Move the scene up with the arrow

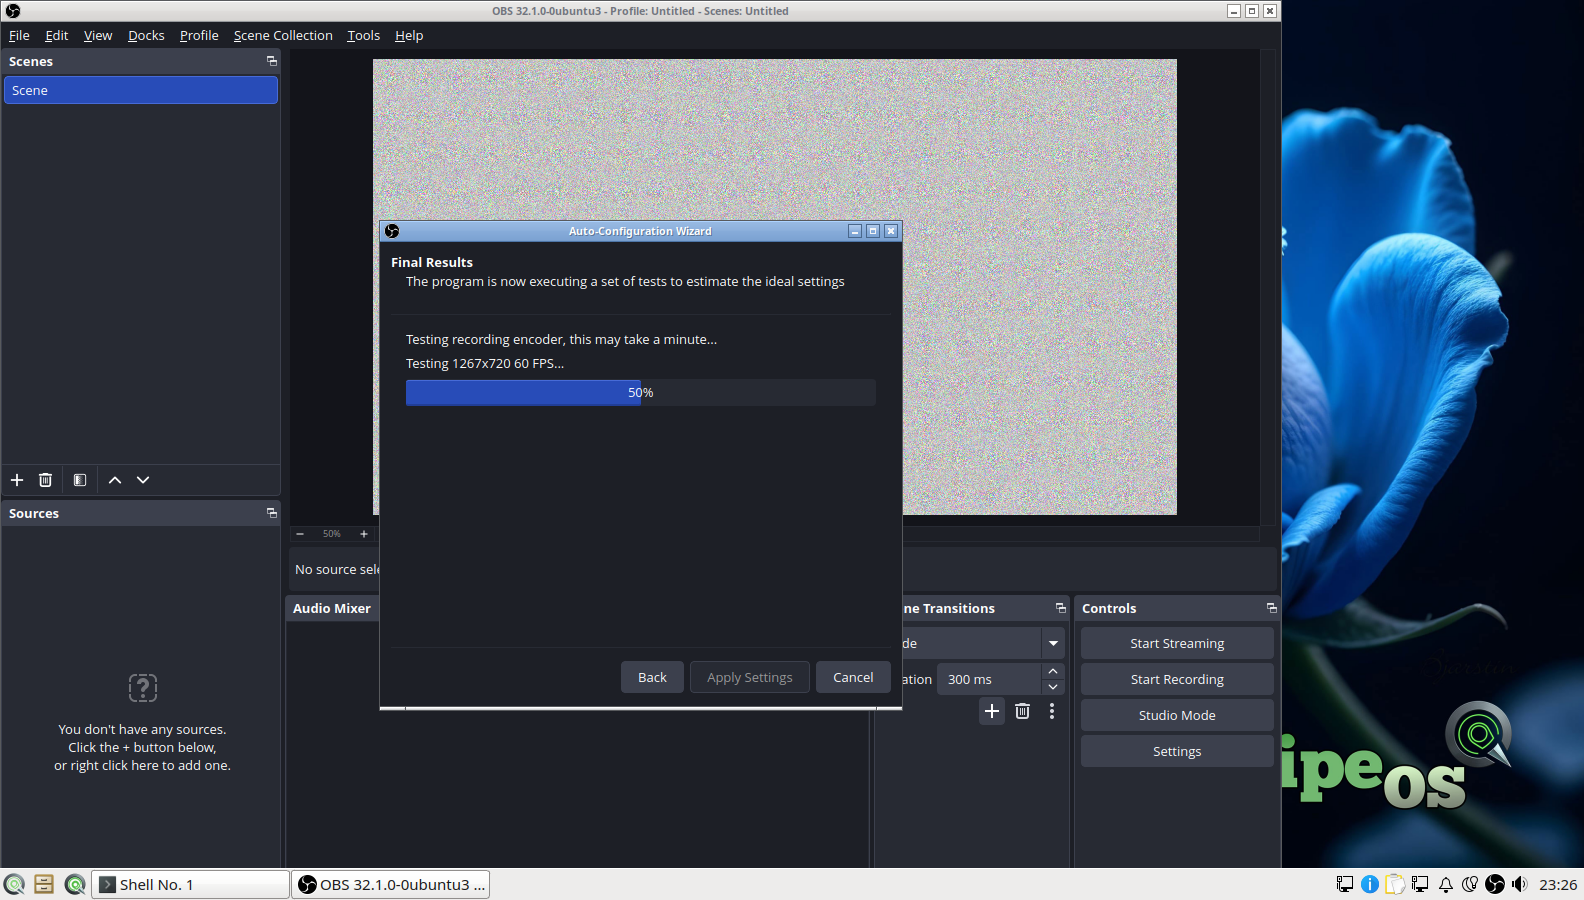pyautogui.click(x=115, y=480)
